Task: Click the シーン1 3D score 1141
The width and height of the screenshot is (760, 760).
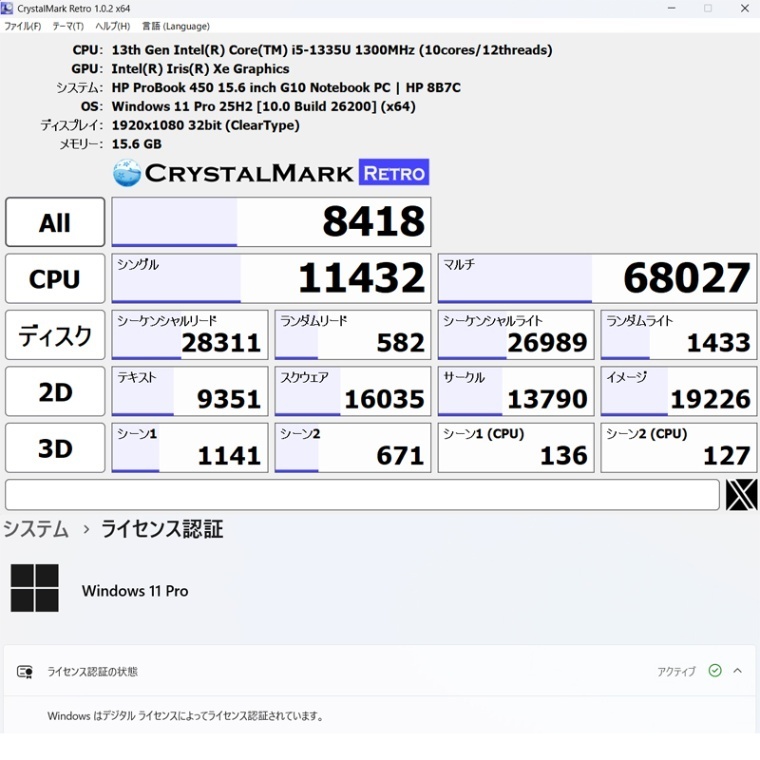Action: point(190,448)
